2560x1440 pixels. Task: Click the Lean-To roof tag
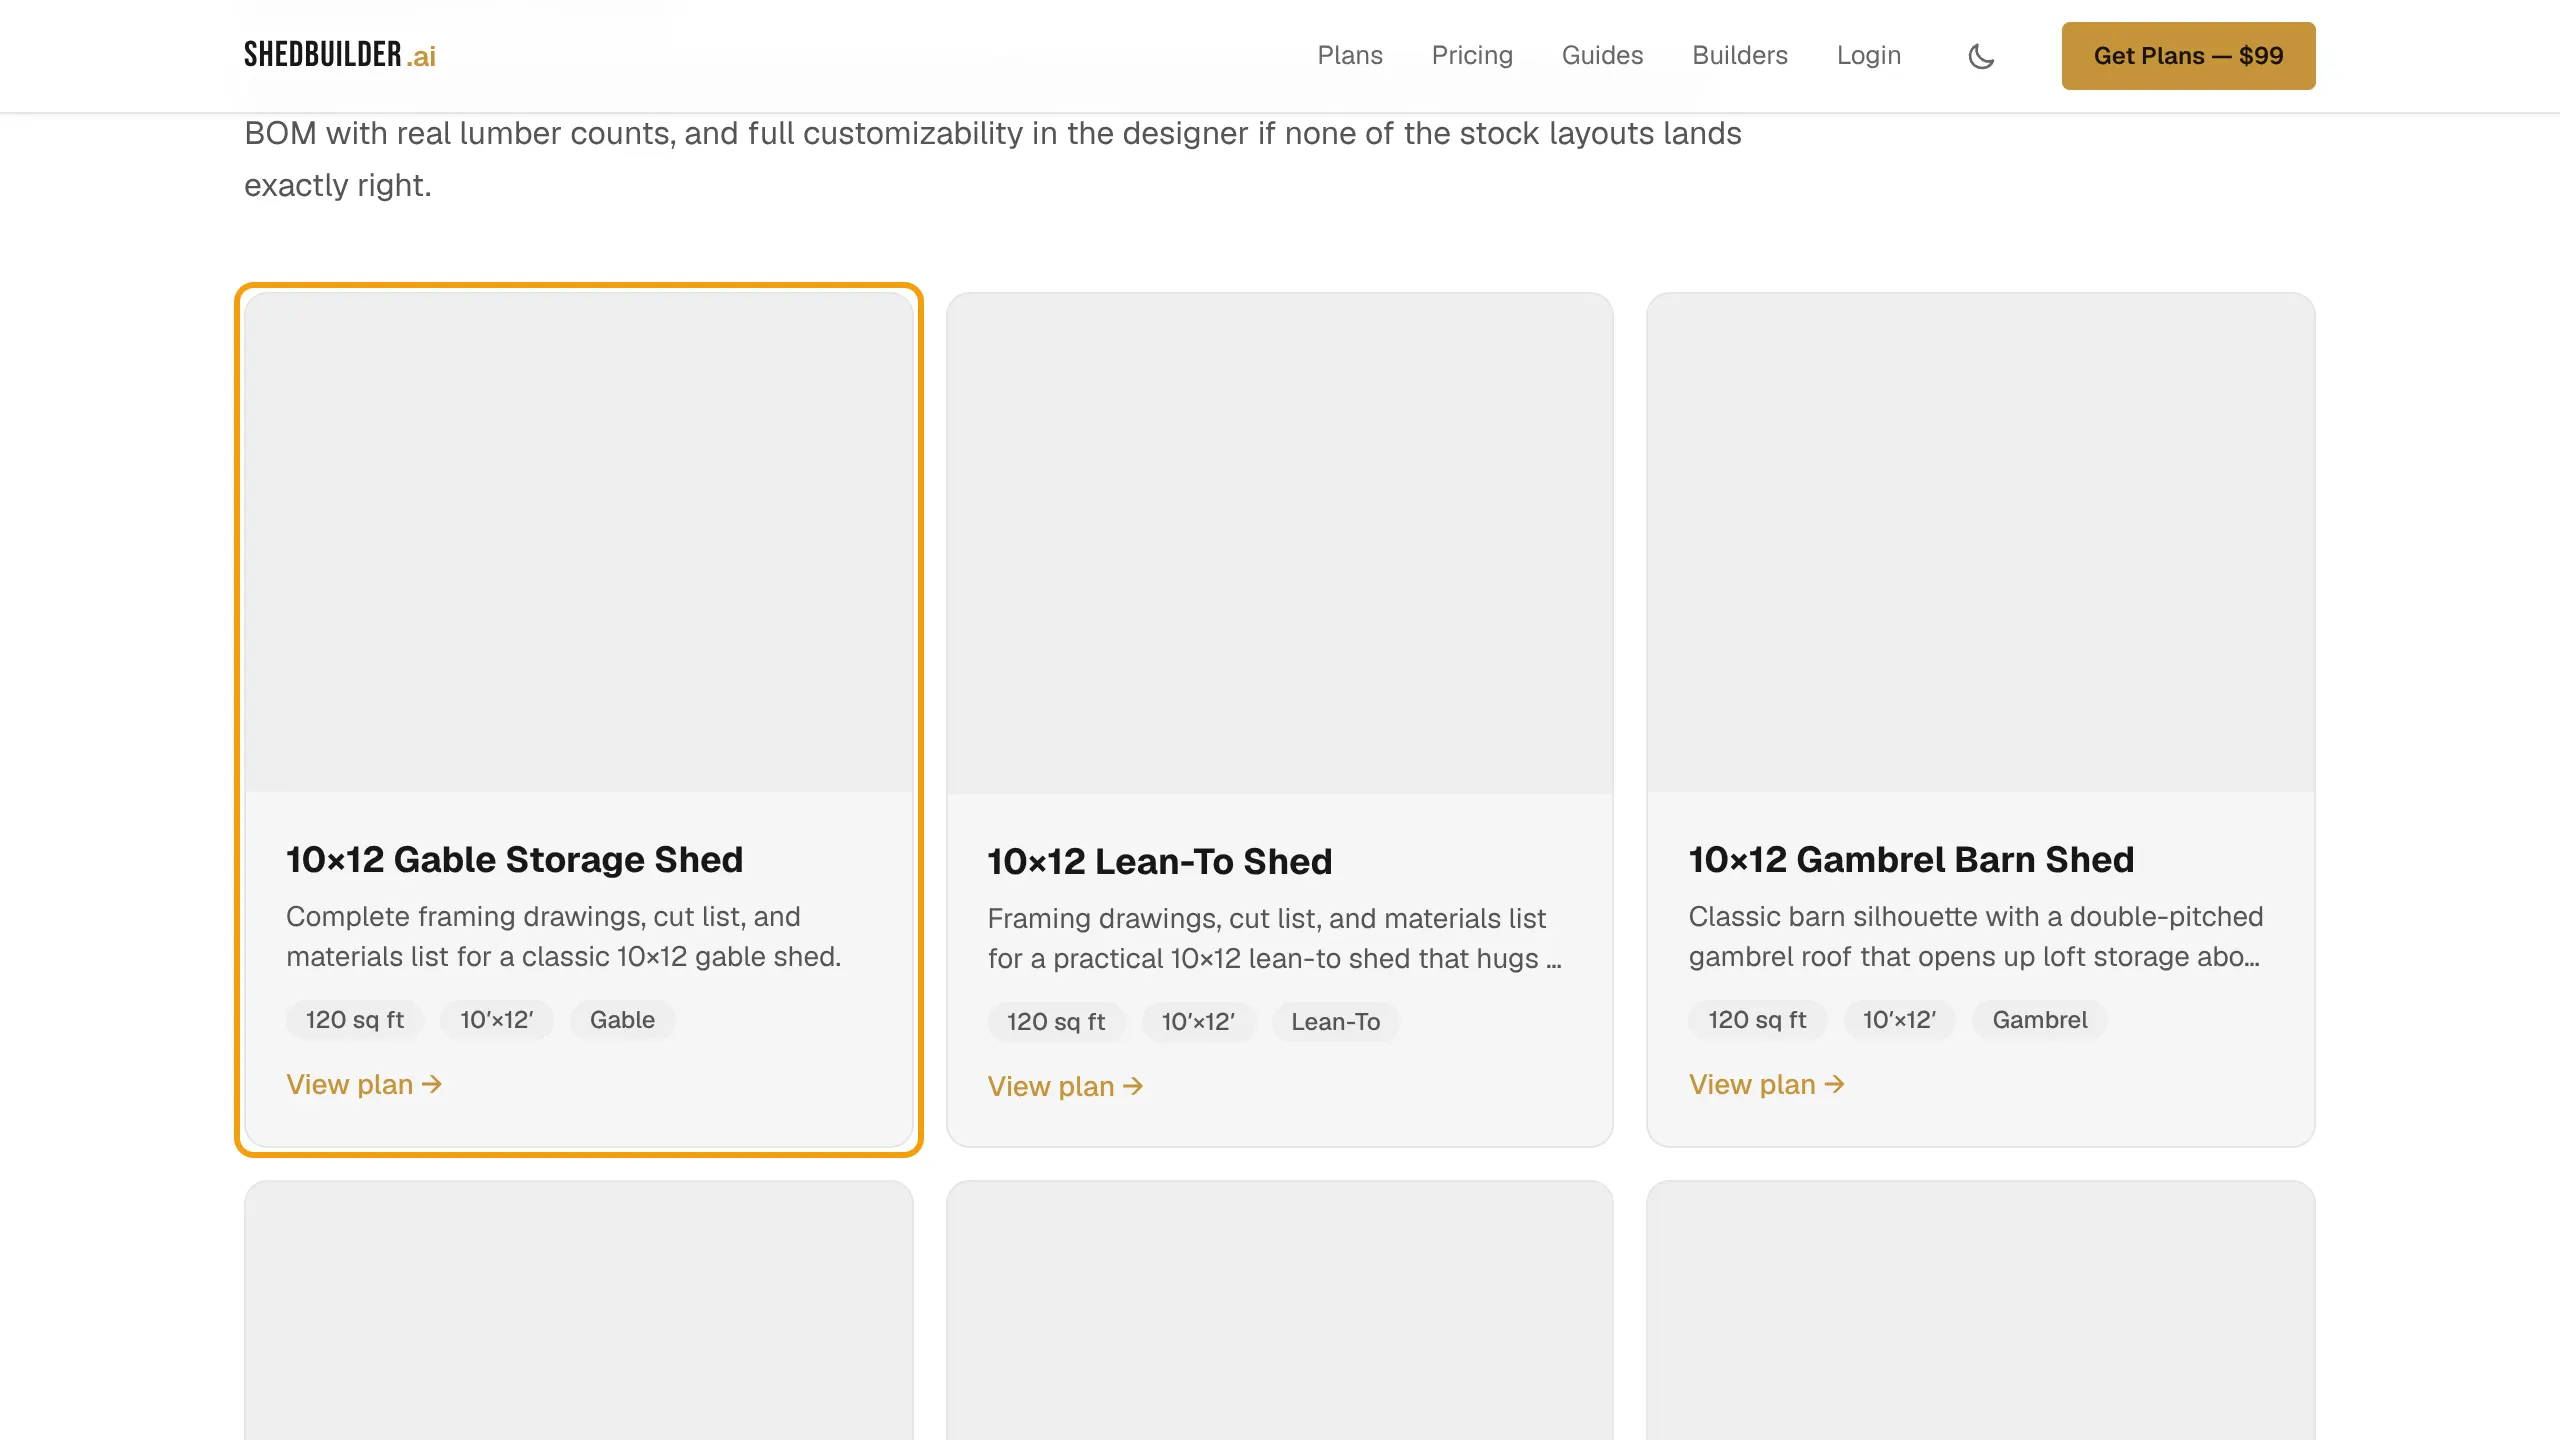(x=1335, y=1022)
